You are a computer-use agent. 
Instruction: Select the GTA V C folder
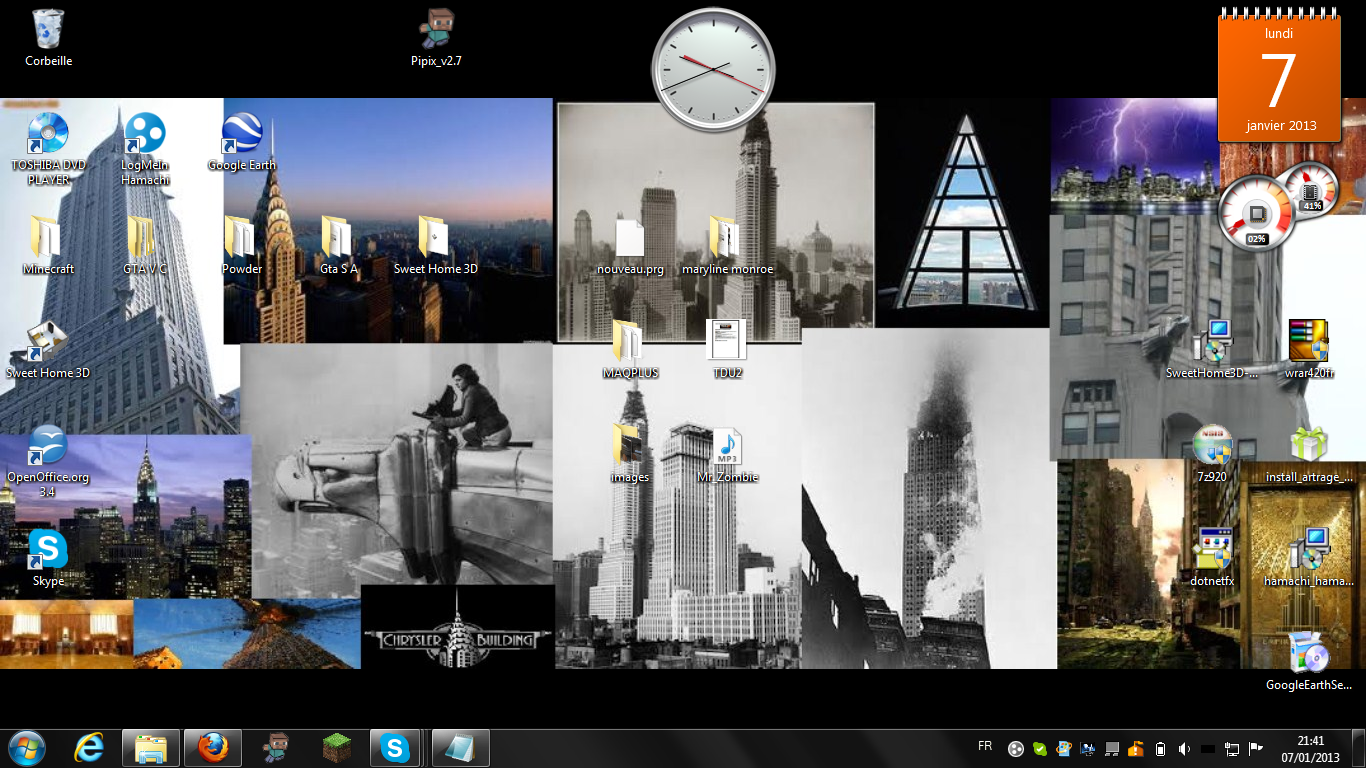(145, 246)
